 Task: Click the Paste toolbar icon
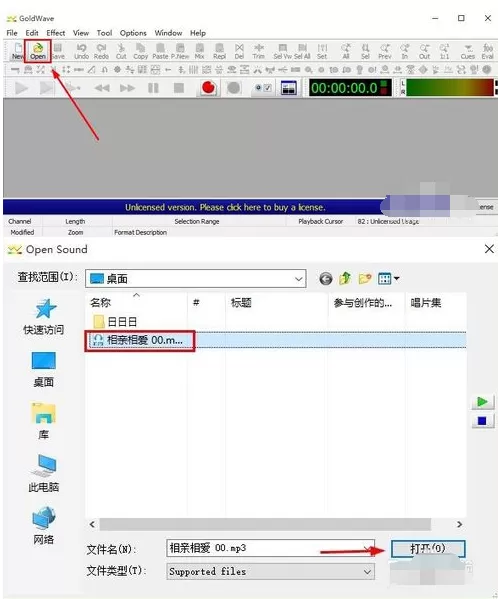[x=160, y=51]
